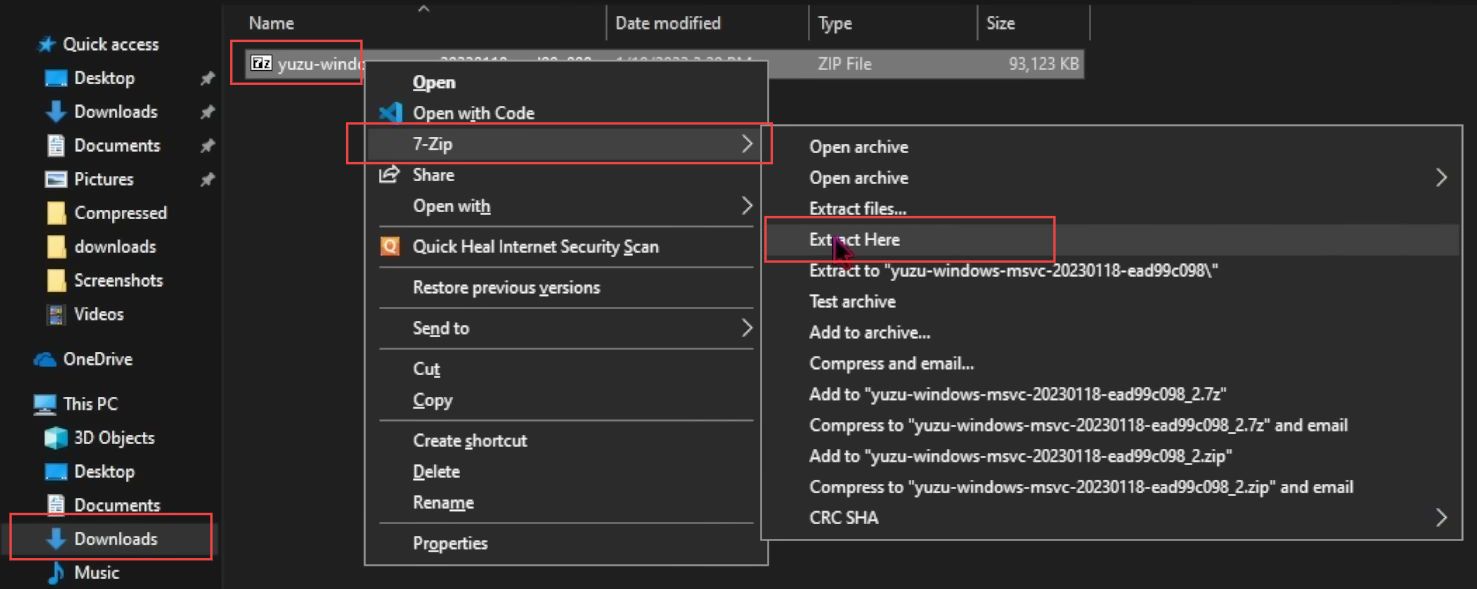Click the pin icon beside Quick access Documents

click(x=207, y=145)
